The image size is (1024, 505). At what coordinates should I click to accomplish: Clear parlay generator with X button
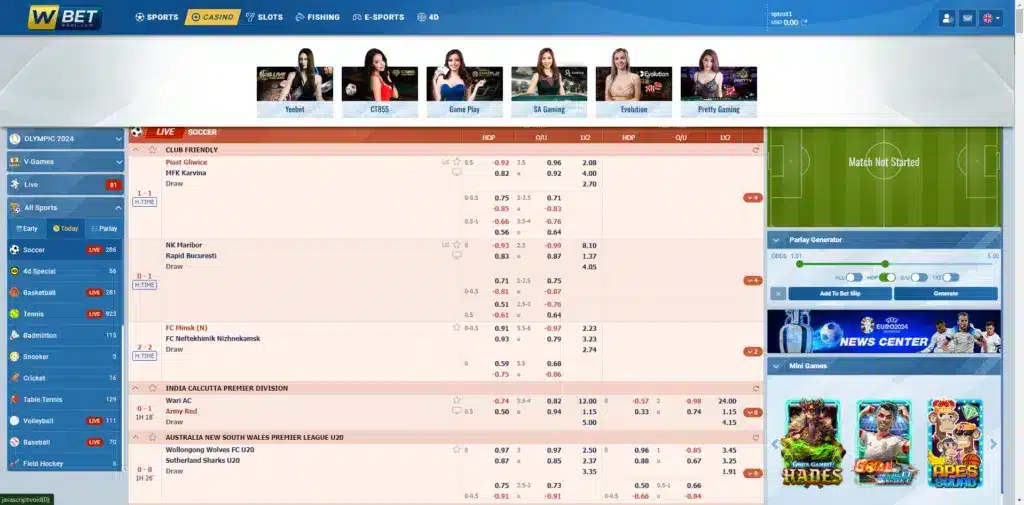click(x=778, y=293)
